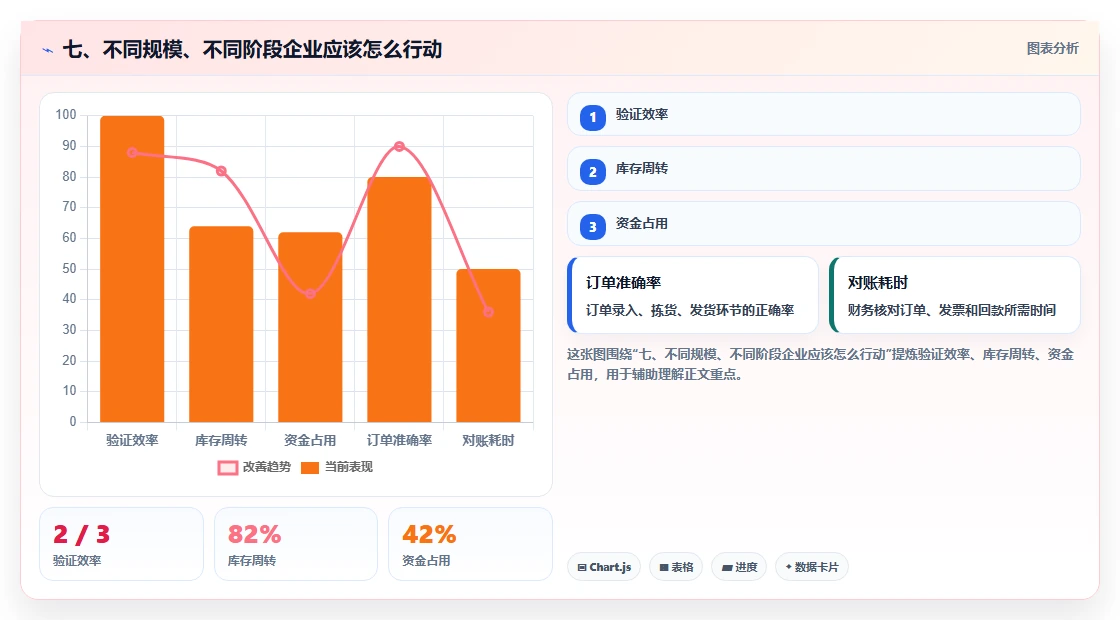
Task: Select the 库存周转 list item
Action: [x=824, y=169]
